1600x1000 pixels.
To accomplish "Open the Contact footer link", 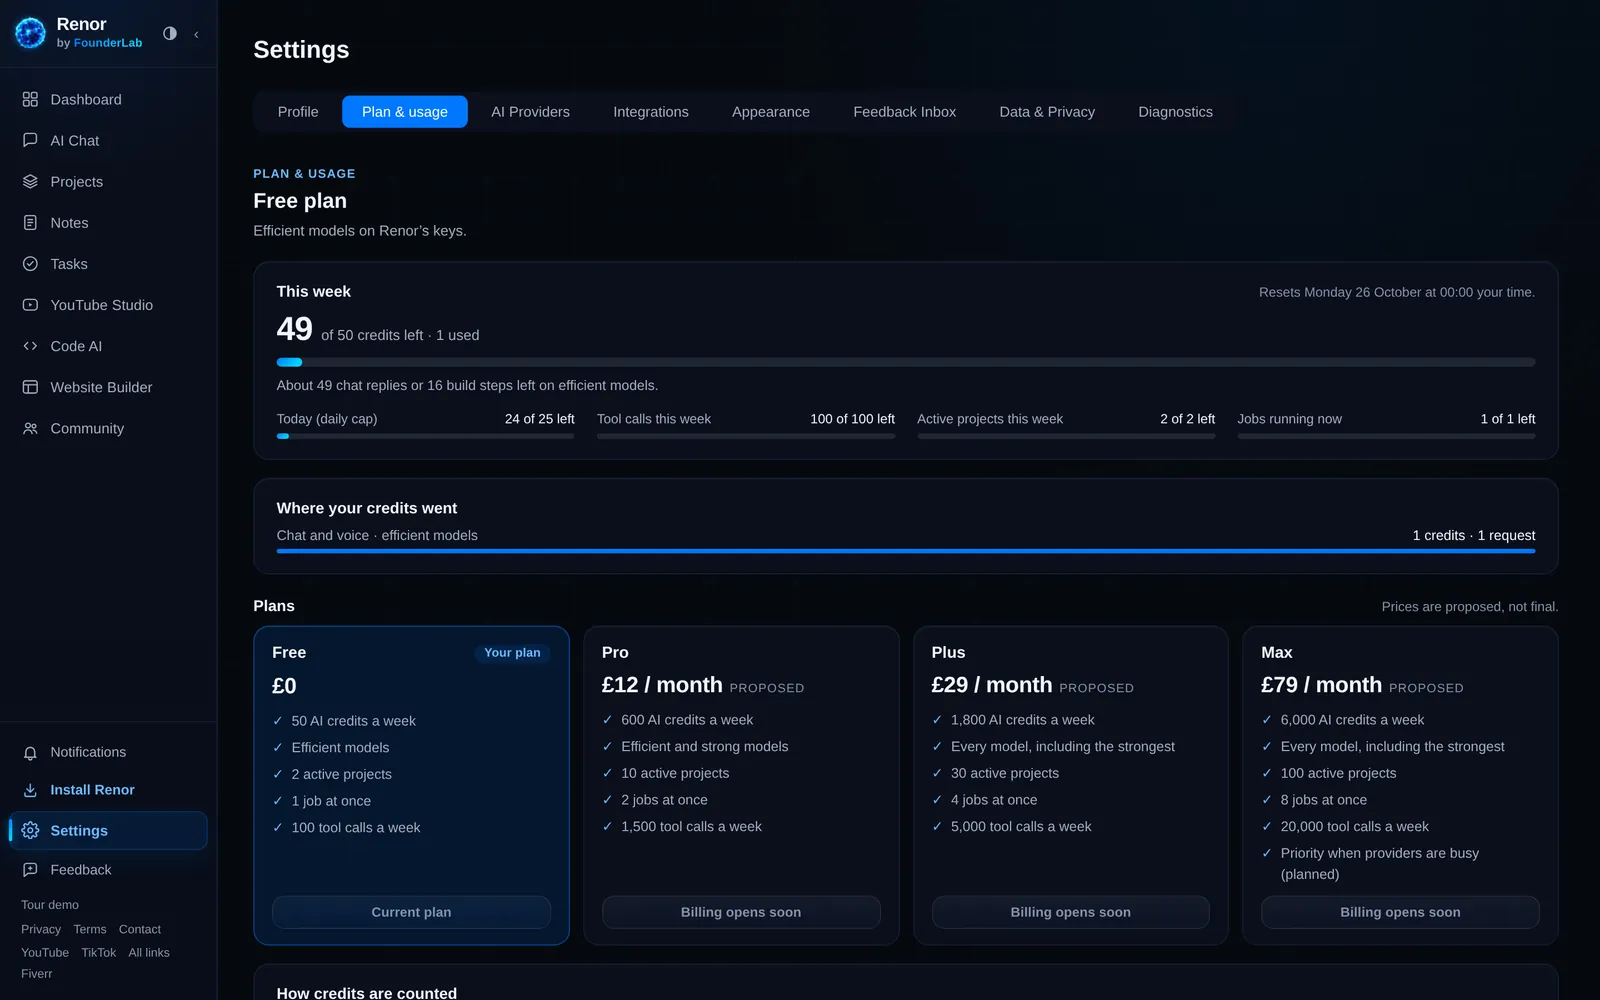I will pos(140,929).
